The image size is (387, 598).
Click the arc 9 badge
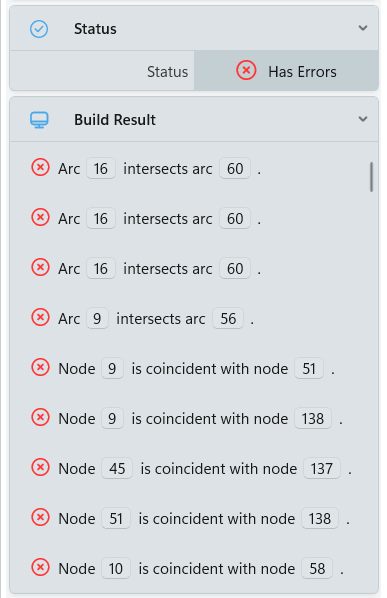pyautogui.click(x=97, y=318)
